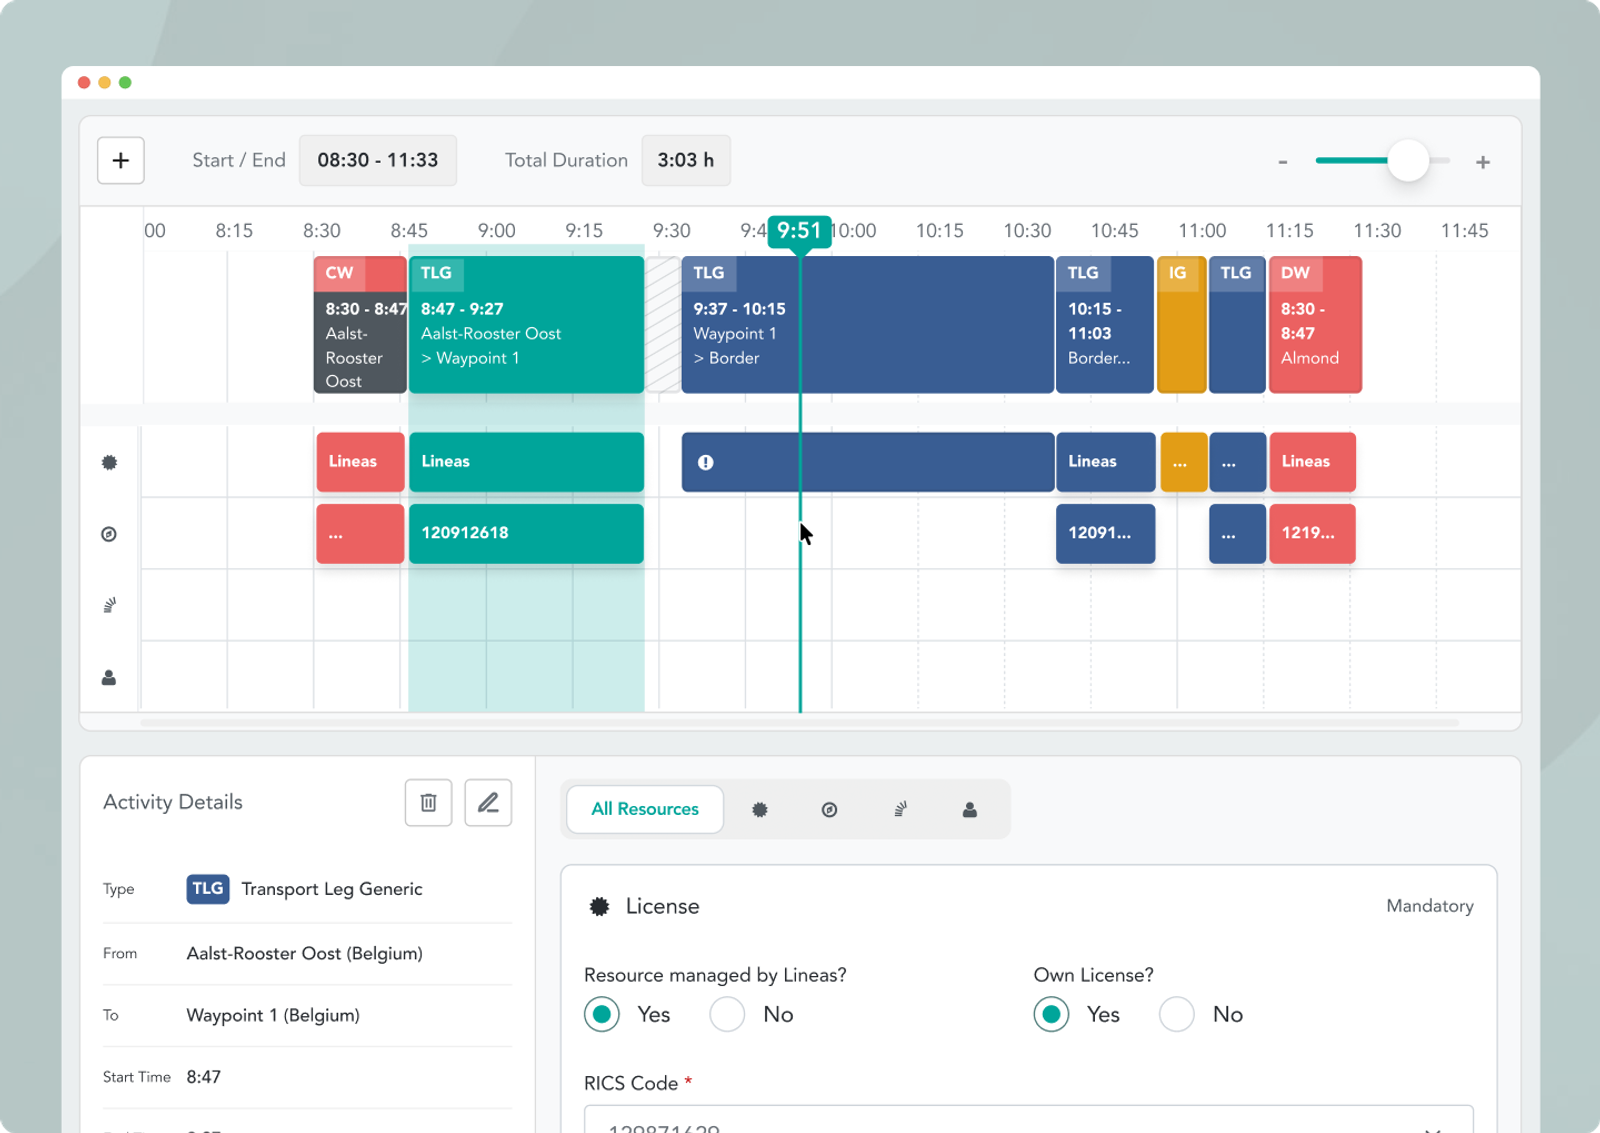Open the RICS Code dropdown
This screenshot has width=1600, height=1133.
(x=1029, y=1120)
